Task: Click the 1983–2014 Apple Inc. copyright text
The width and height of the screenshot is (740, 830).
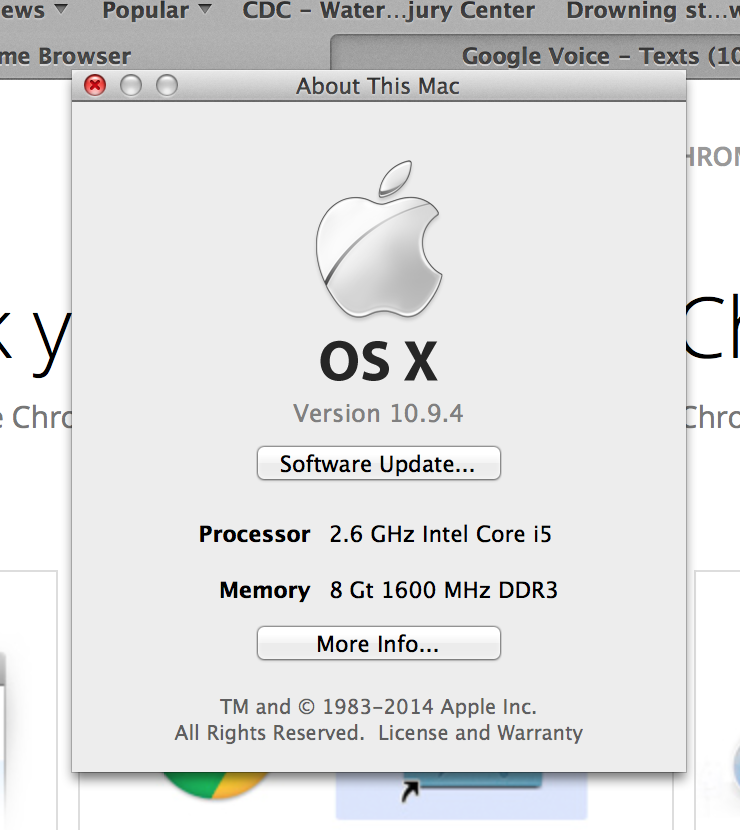Action: click(378, 707)
